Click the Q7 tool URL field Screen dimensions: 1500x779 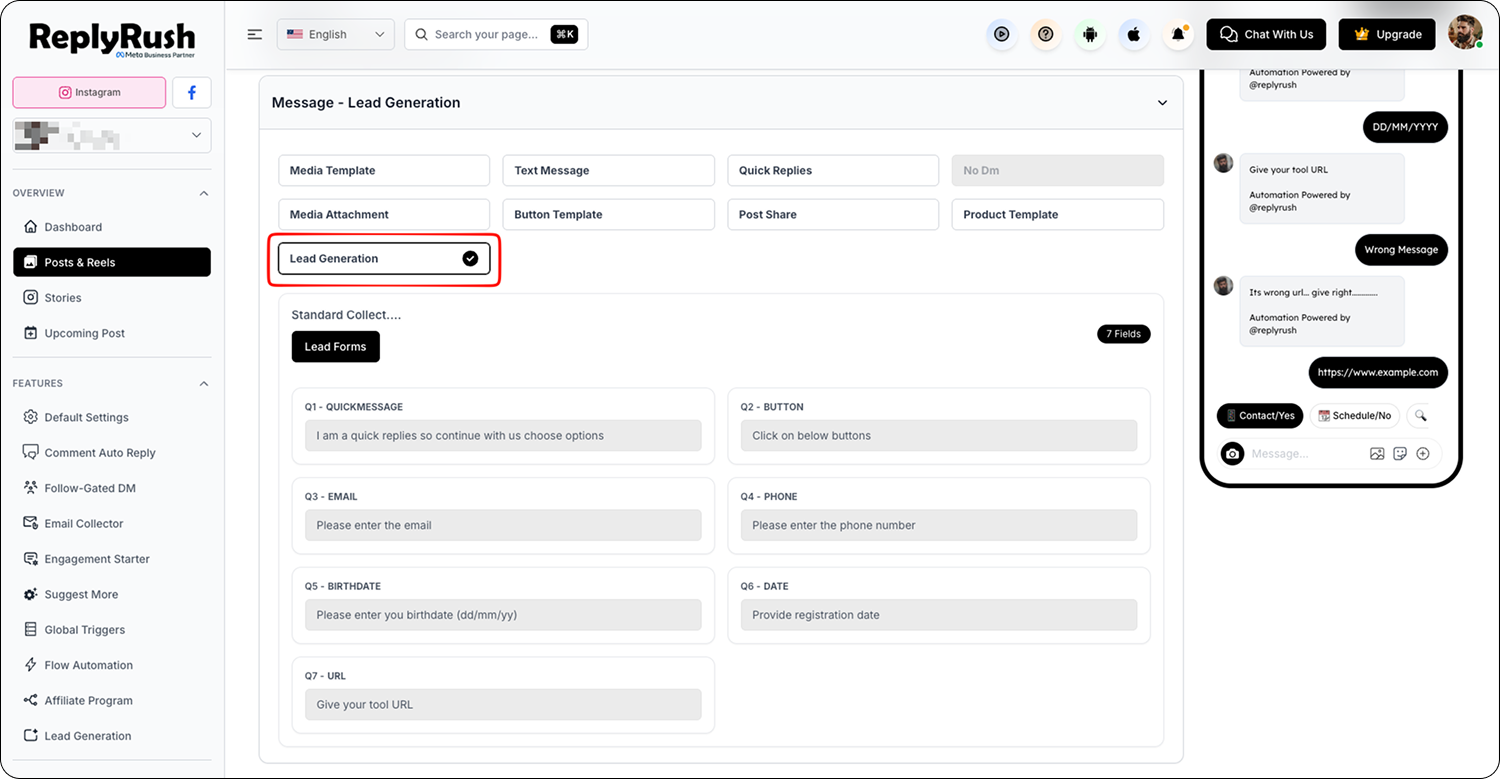[503, 704]
